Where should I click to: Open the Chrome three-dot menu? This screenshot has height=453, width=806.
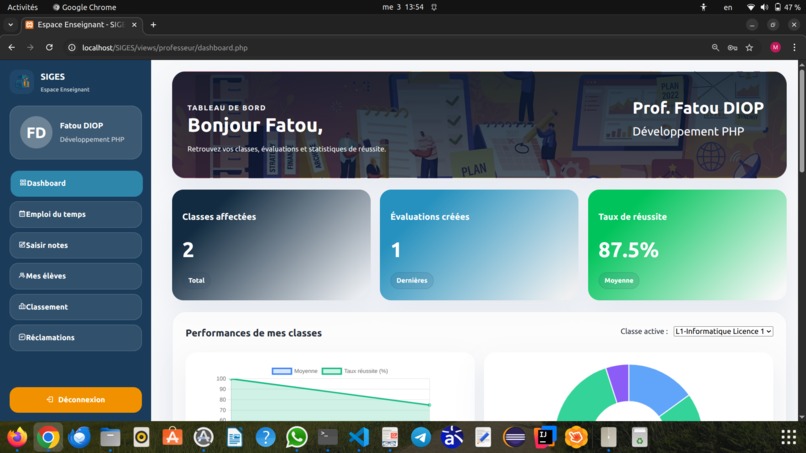pos(794,47)
